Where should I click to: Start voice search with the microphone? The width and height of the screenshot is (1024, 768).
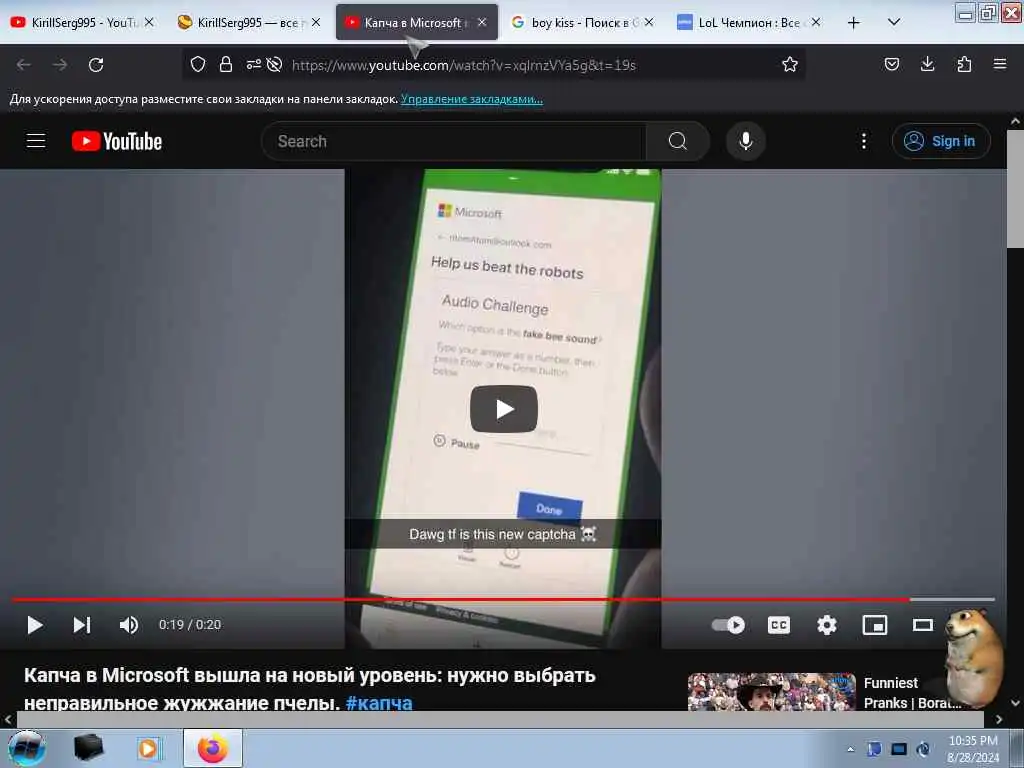pyautogui.click(x=746, y=141)
